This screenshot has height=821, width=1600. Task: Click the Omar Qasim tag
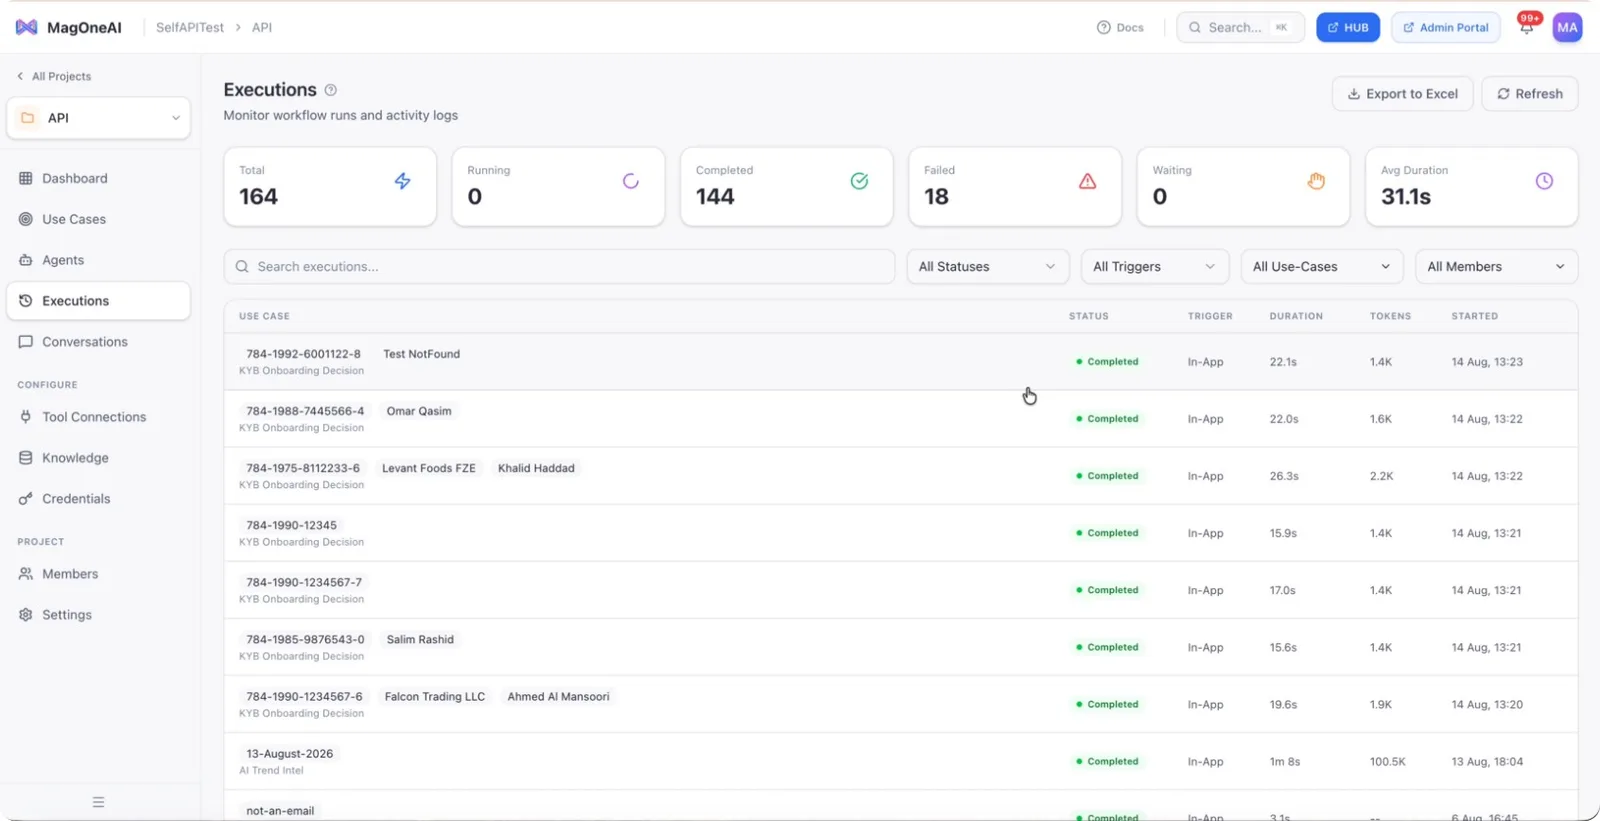pos(419,411)
